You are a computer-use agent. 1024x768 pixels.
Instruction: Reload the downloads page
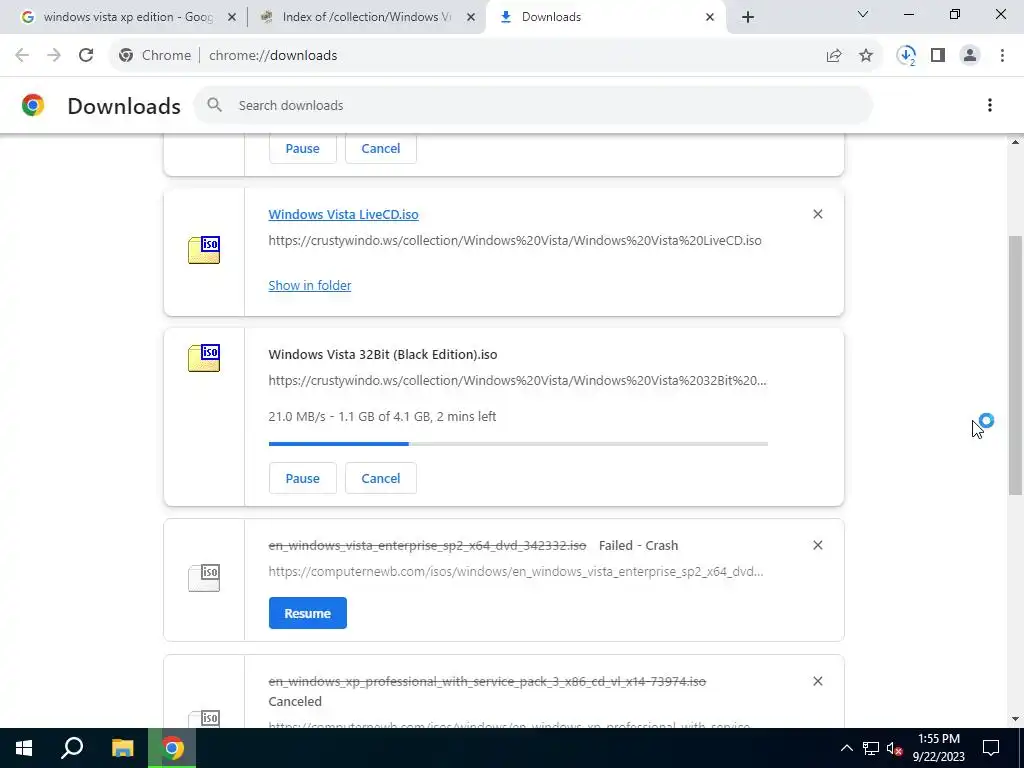[86, 56]
